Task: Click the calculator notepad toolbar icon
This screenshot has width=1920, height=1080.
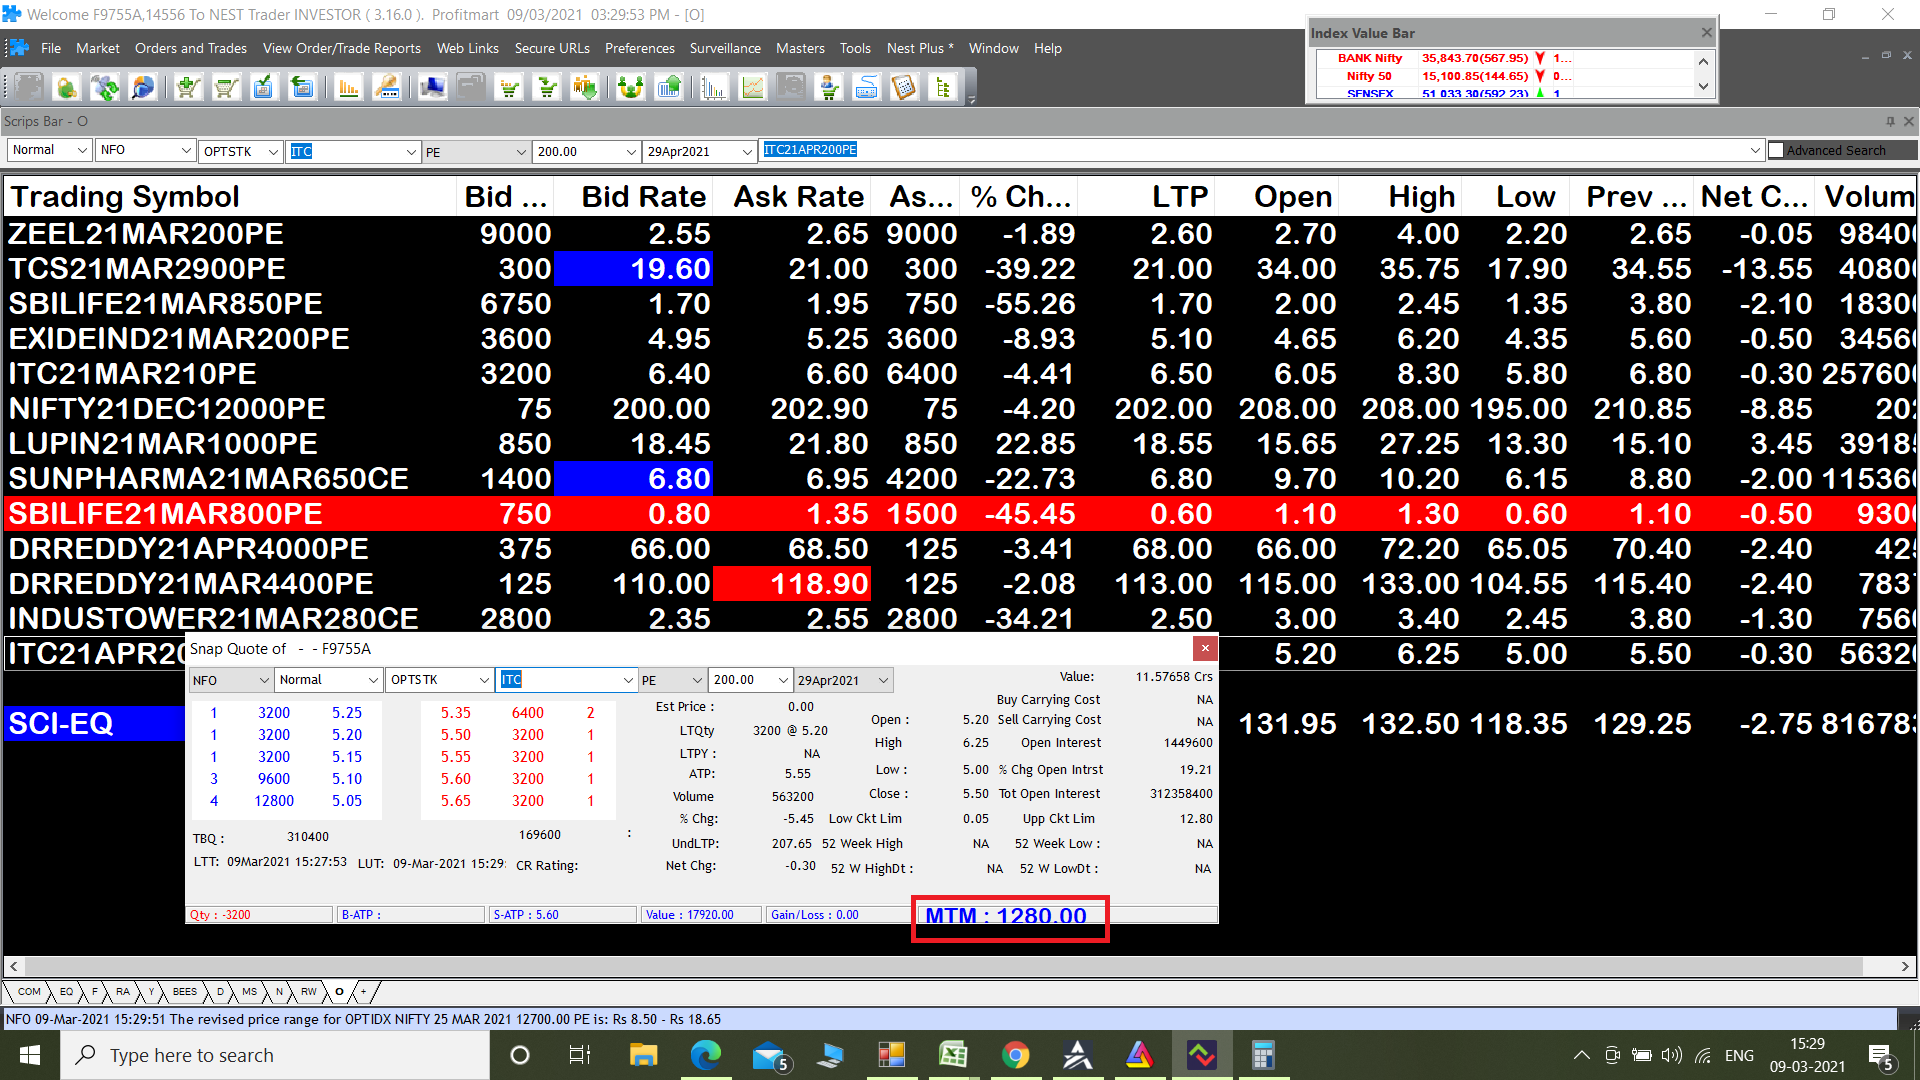Action: click(x=905, y=88)
